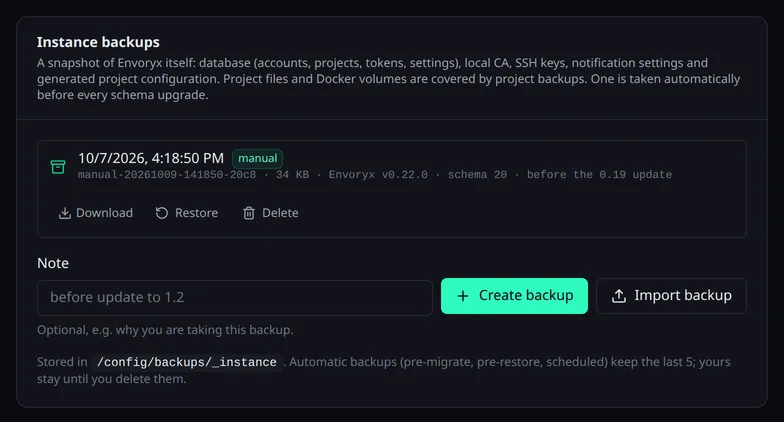Click the /config/backups/_instance path
784x422 pixels.
[x=186, y=362]
